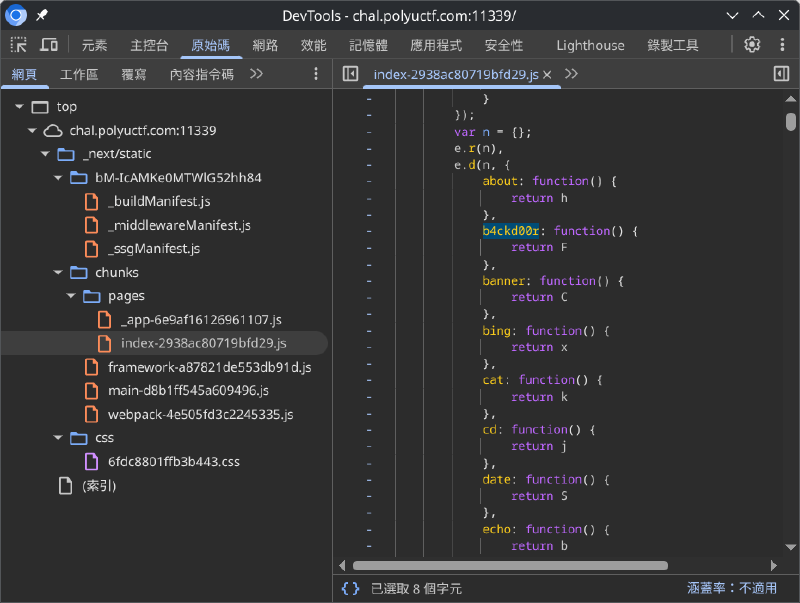Open the file tree more options menu
800x603 pixels.
316,74
